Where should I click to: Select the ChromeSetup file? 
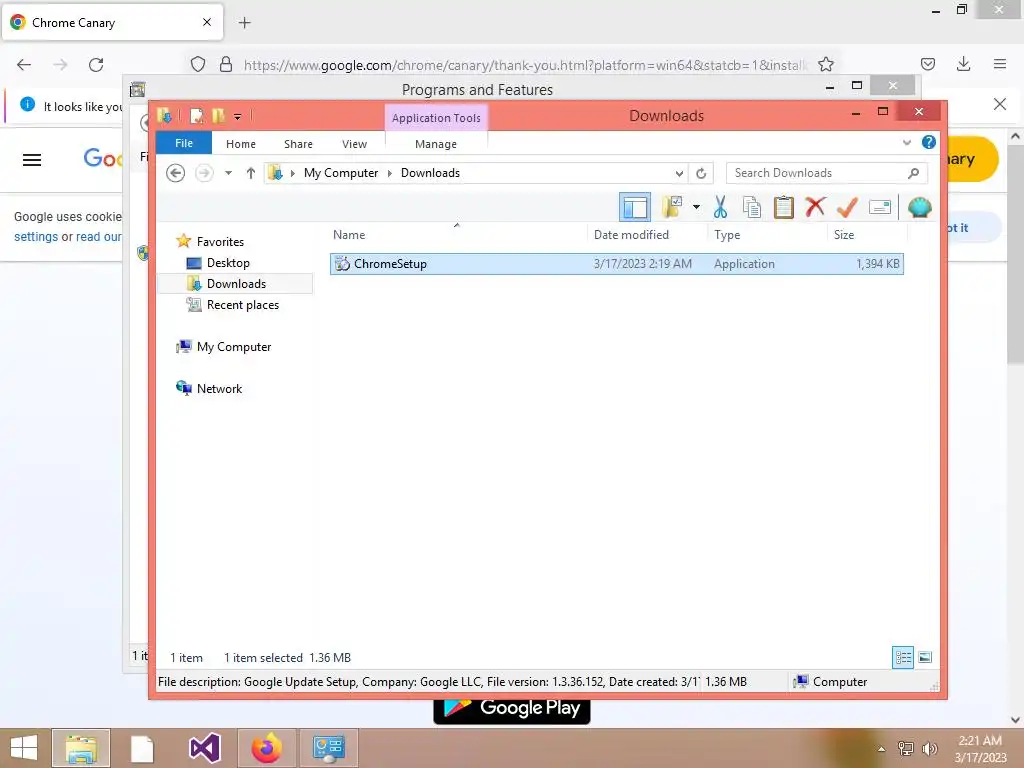coord(616,264)
